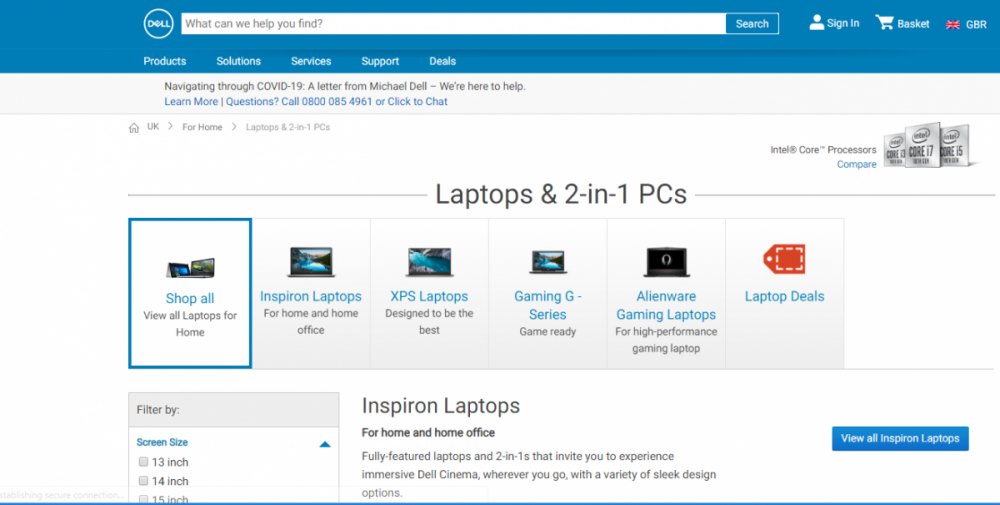Click Questions? Call or Click to Chat link

tap(337, 101)
